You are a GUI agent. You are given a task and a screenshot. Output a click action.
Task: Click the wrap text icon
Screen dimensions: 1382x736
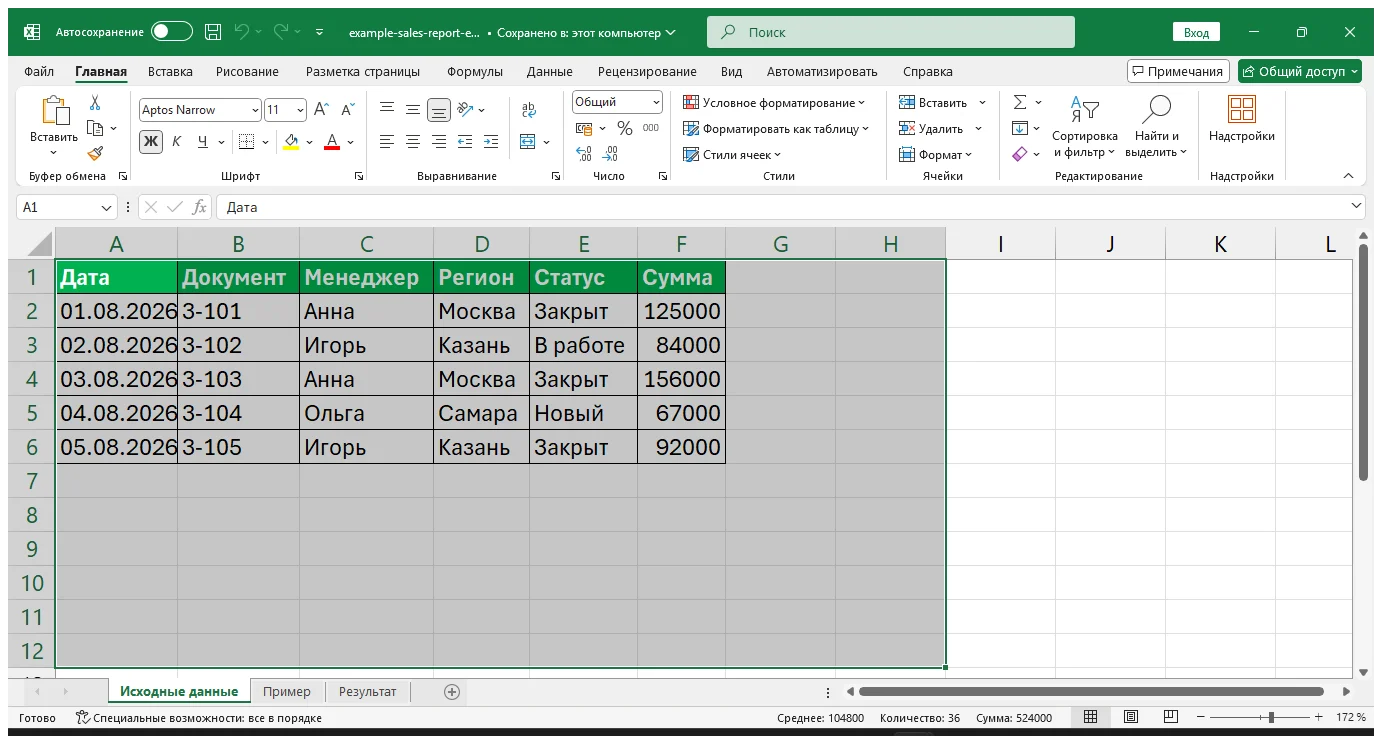(529, 109)
